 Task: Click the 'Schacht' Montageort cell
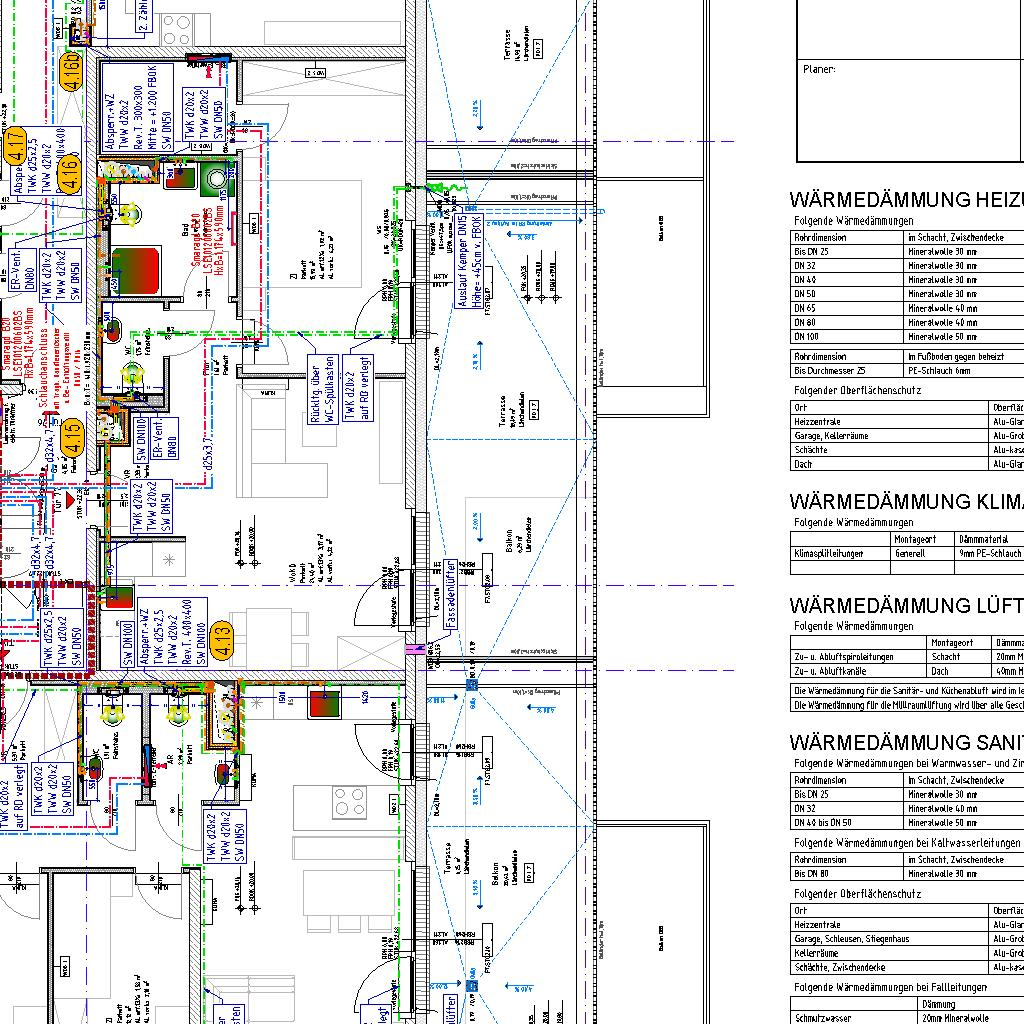pos(959,657)
